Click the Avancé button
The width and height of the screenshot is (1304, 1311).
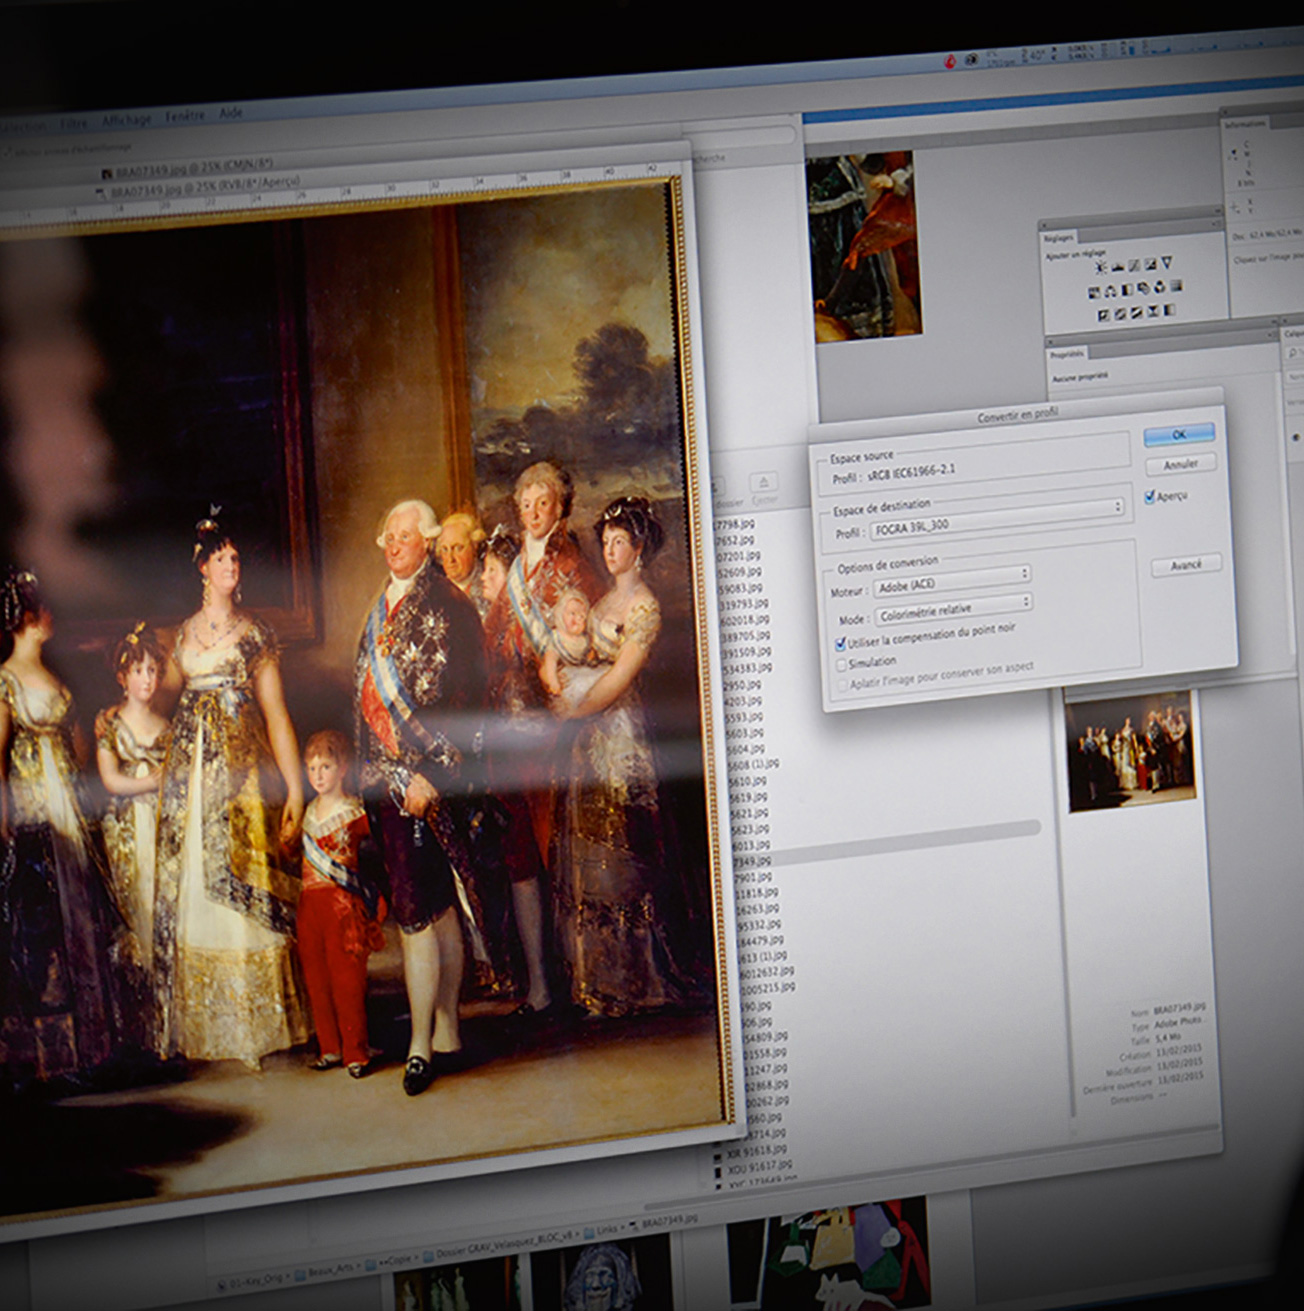pyautogui.click(x=1186, y=565)
